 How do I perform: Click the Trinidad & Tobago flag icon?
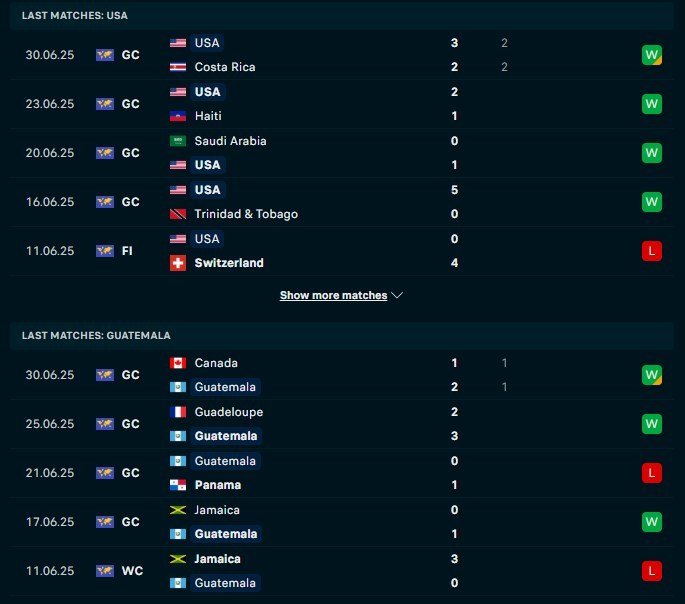click(178, 214)
